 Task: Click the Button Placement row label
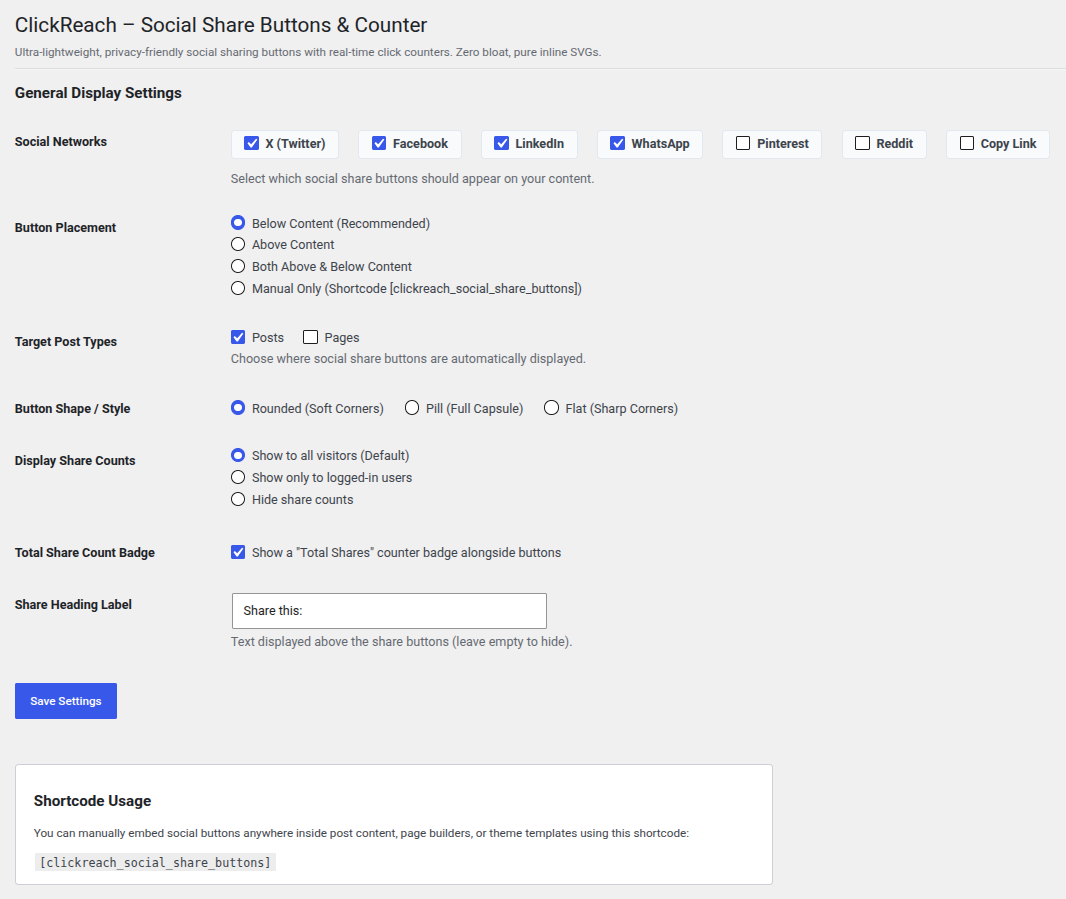click(65, 228)
